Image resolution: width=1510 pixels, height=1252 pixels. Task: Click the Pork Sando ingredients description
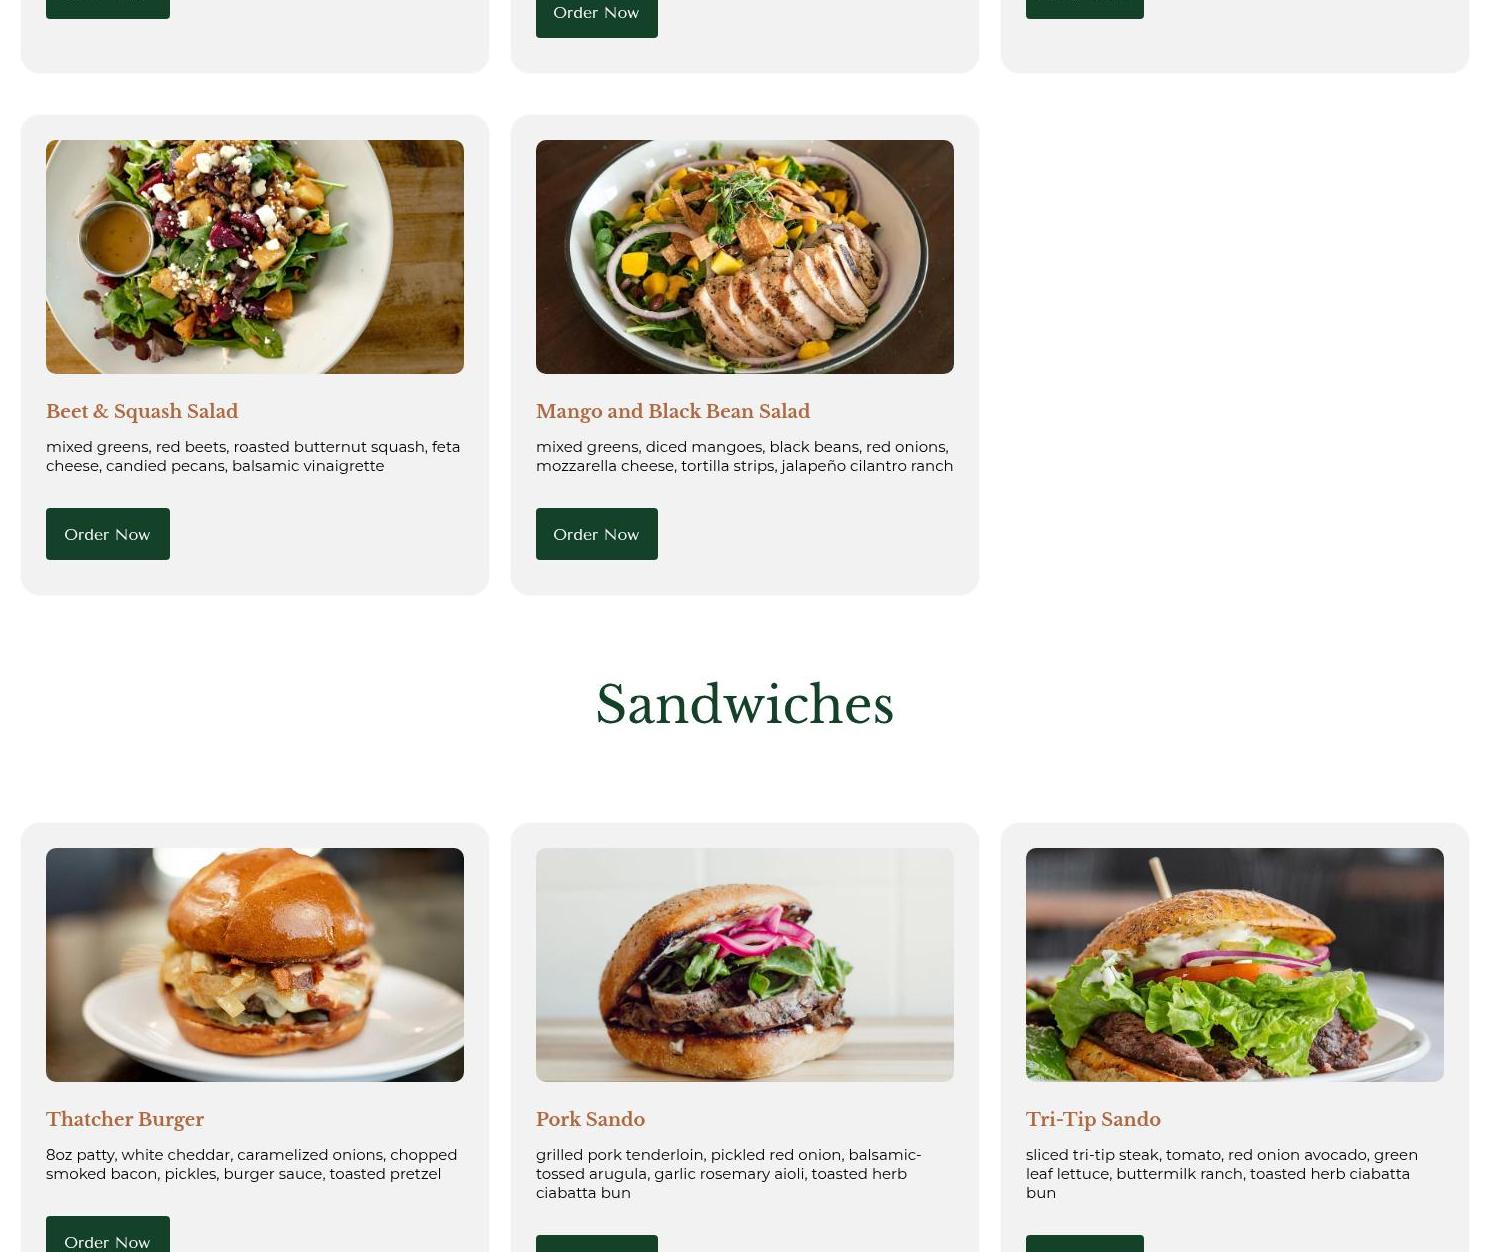[729, 1173]
